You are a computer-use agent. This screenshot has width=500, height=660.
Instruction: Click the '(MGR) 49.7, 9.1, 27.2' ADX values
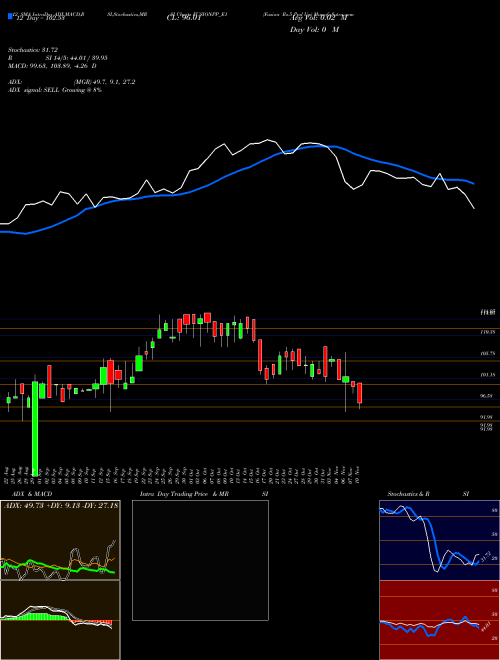[x=104, y=82]
